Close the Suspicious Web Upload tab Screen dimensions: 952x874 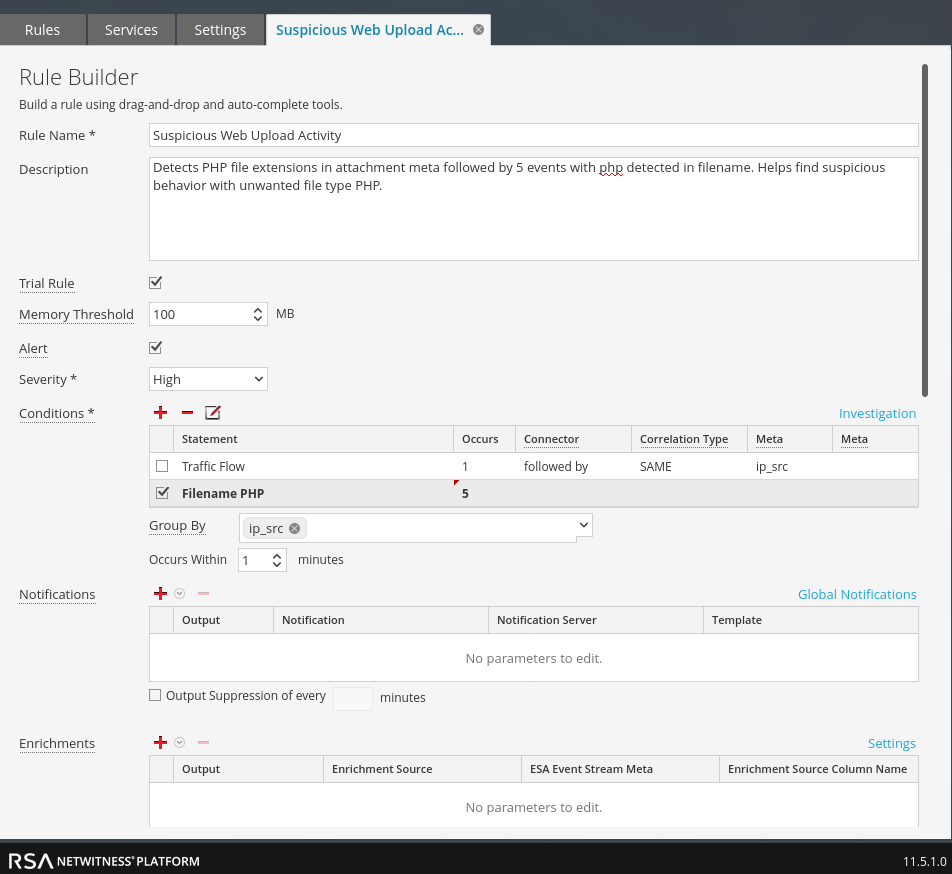(x=478, y=30)
